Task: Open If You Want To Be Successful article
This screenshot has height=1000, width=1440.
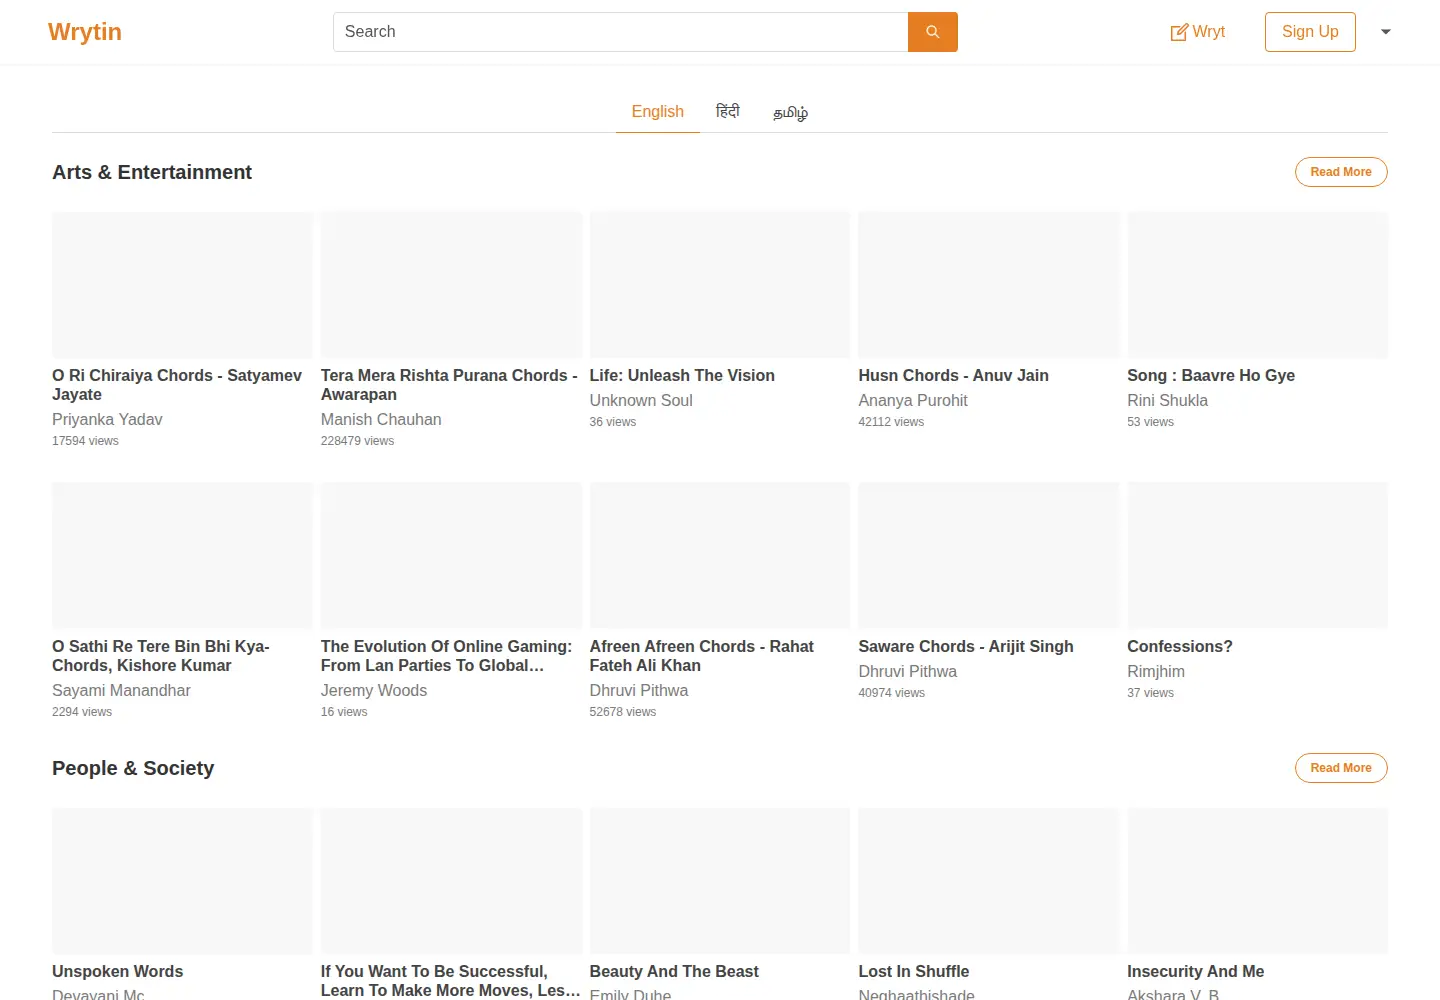Action: point(450,981)
